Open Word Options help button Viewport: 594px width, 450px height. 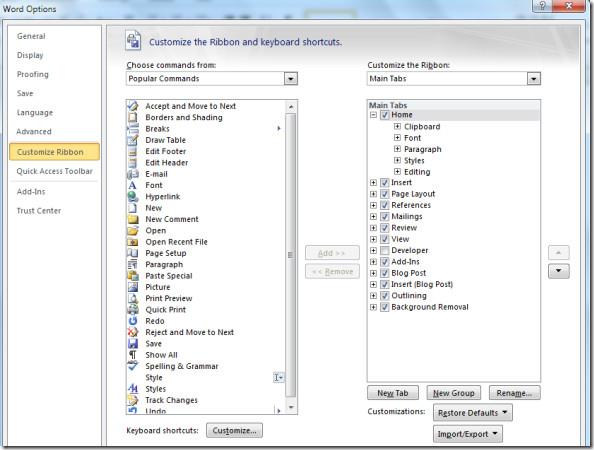point(542,6)
